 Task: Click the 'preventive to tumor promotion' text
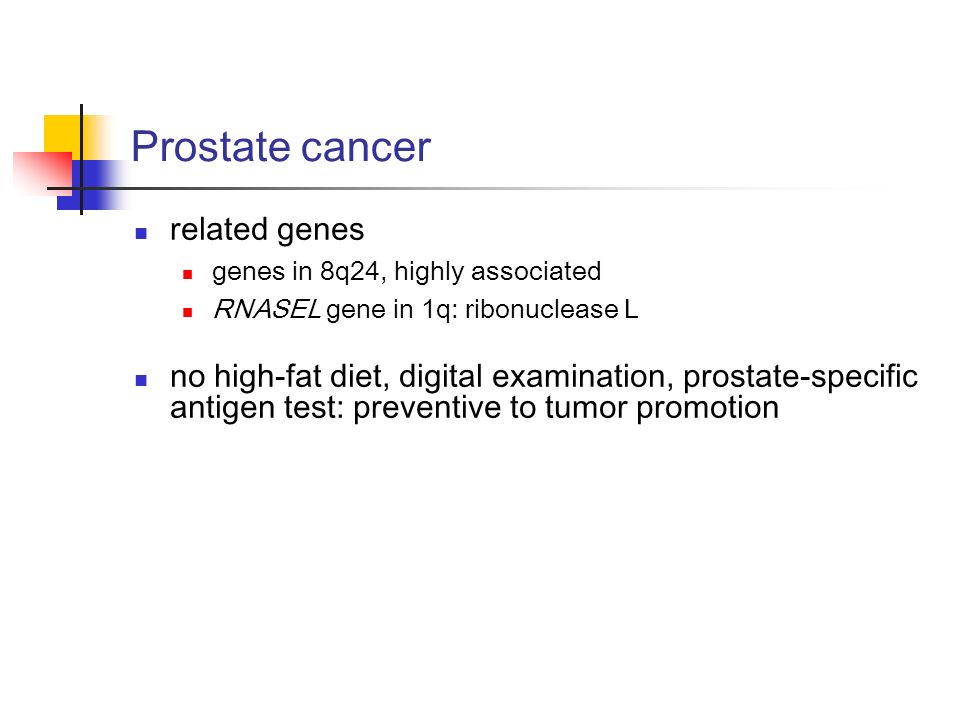tap(566, 408)
